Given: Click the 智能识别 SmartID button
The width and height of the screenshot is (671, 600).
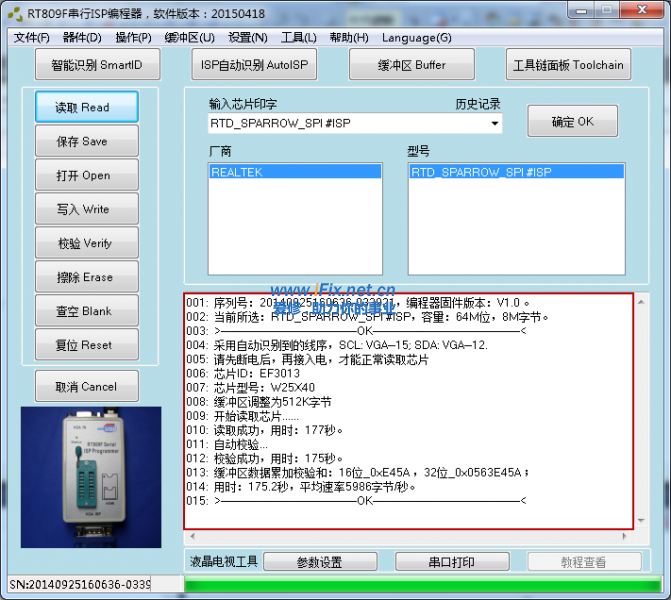Looking at the screenshot, I should pos(97,65).
